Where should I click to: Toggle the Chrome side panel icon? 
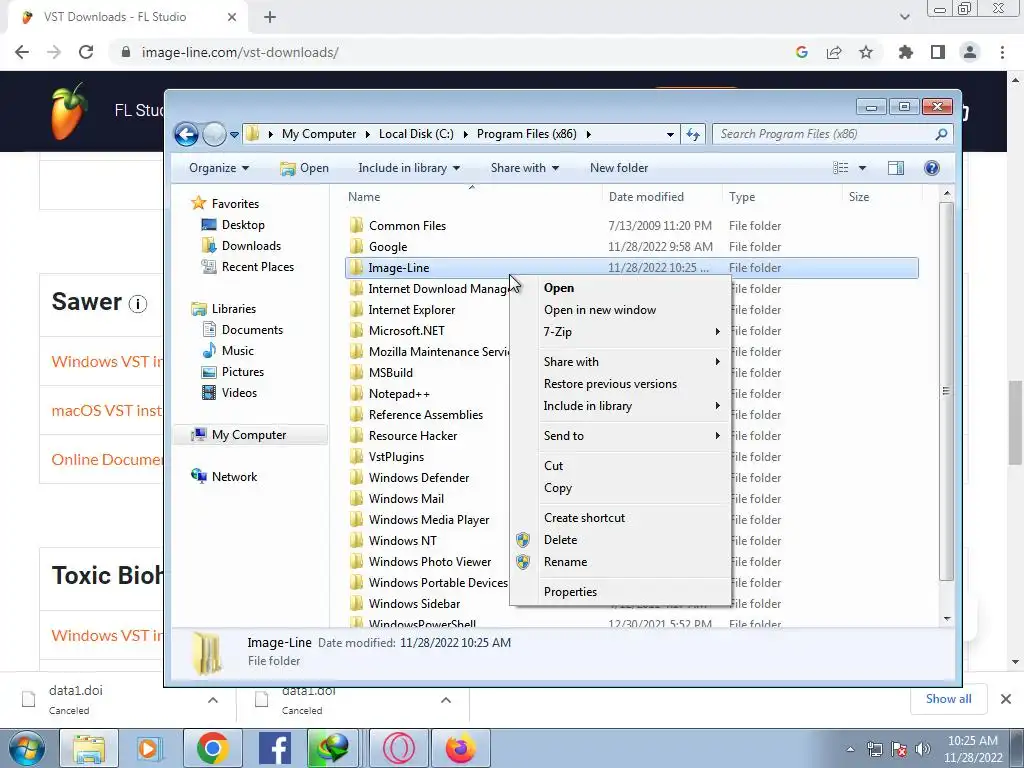(x=938, y=52)
